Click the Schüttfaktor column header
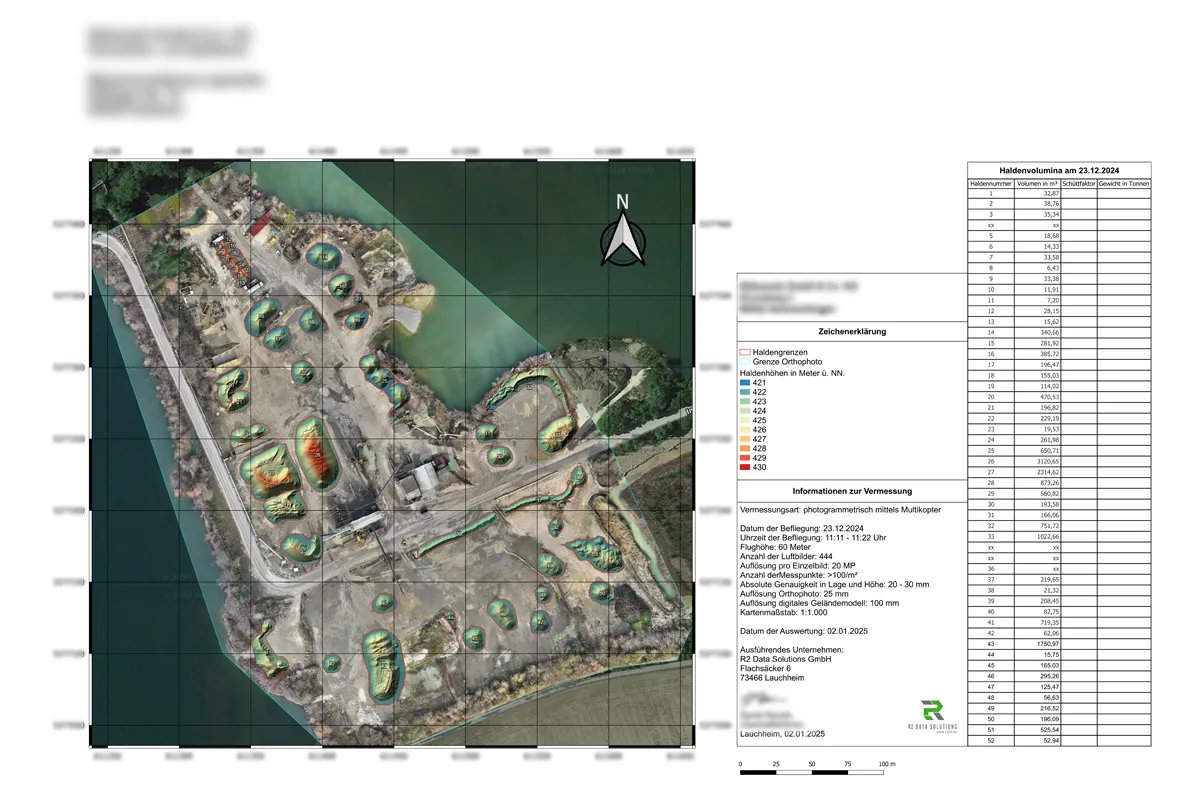The width and height of the screenshot is (1200, 800). pos(1079,183)
